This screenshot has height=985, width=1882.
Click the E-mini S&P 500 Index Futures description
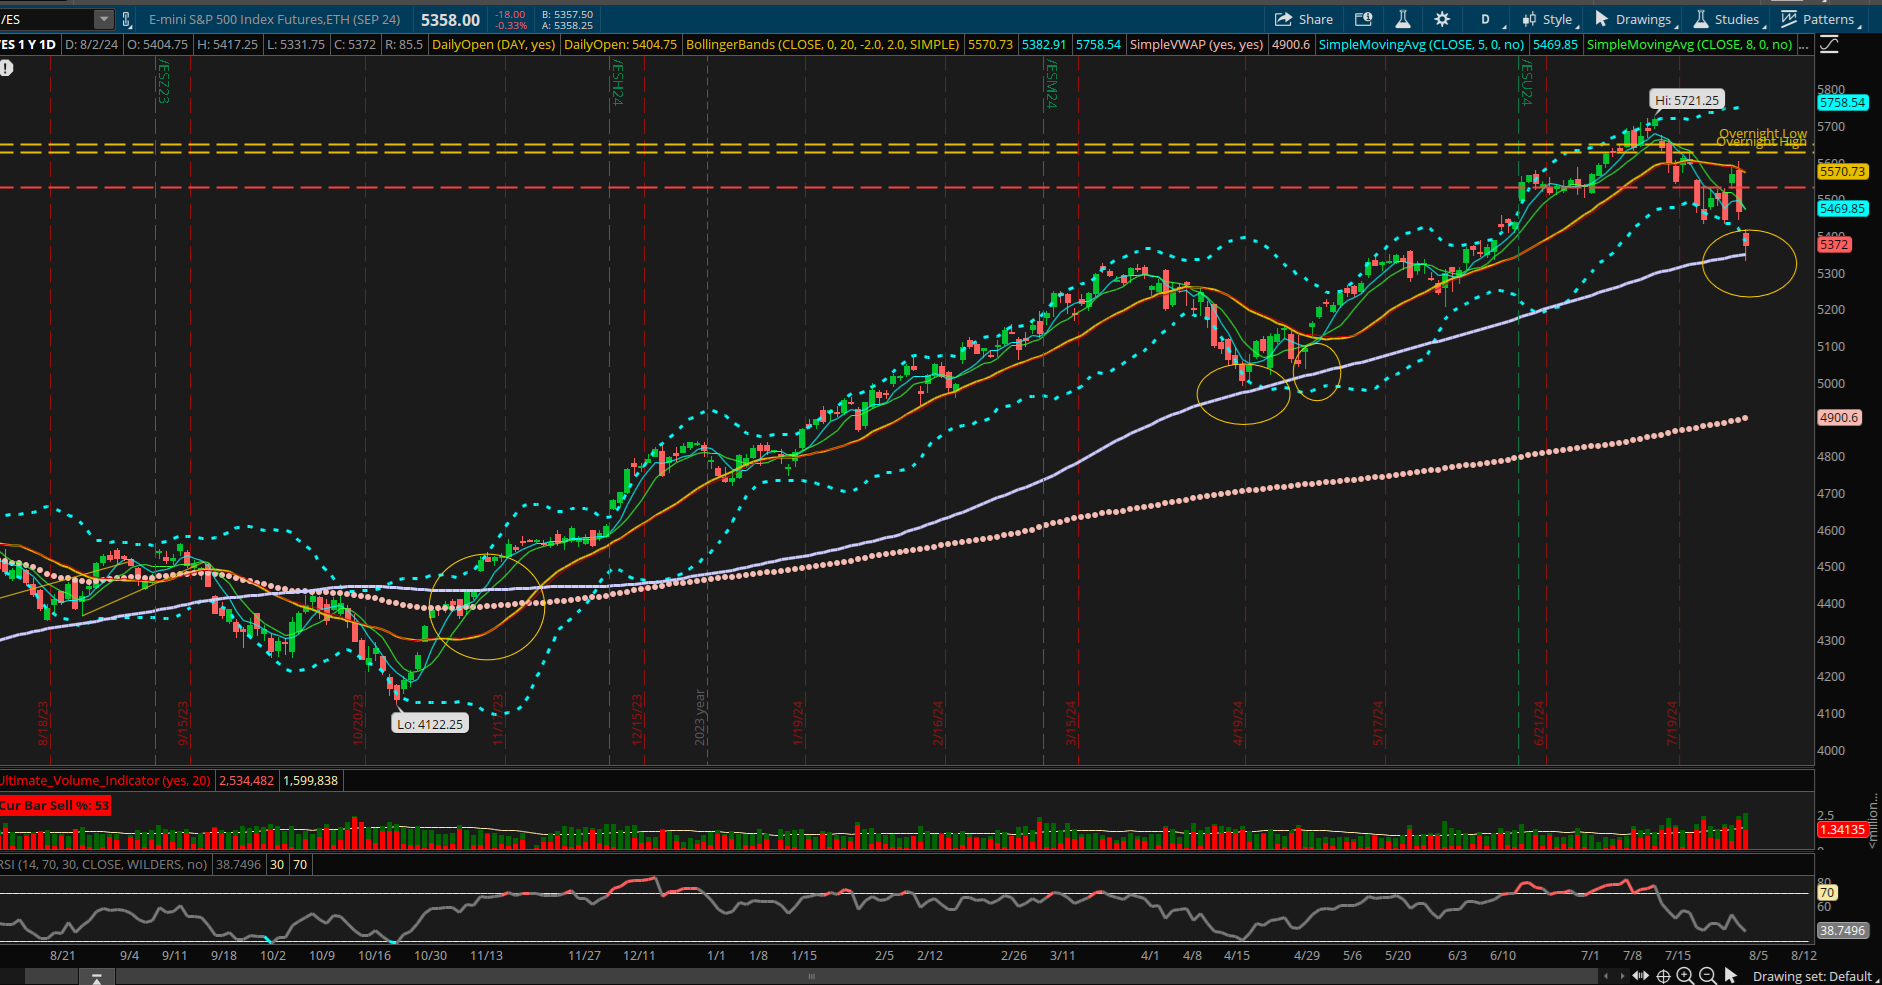[274, 19]
